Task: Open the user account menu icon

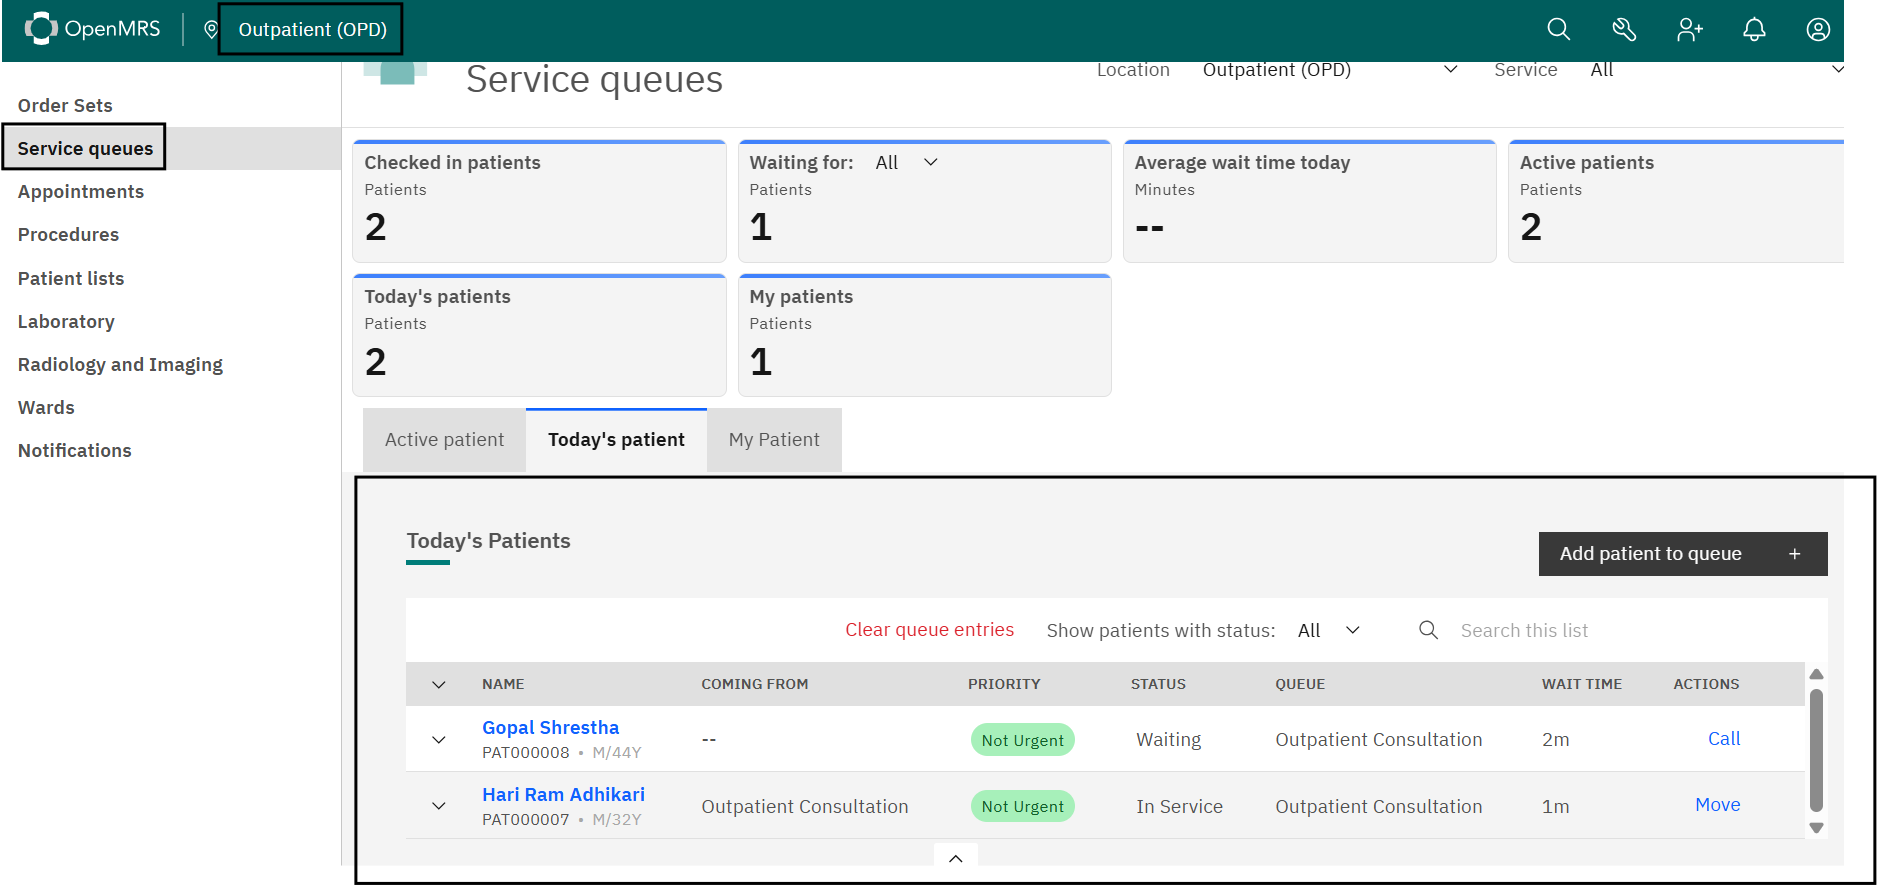Action: [x=1818, y=30]
